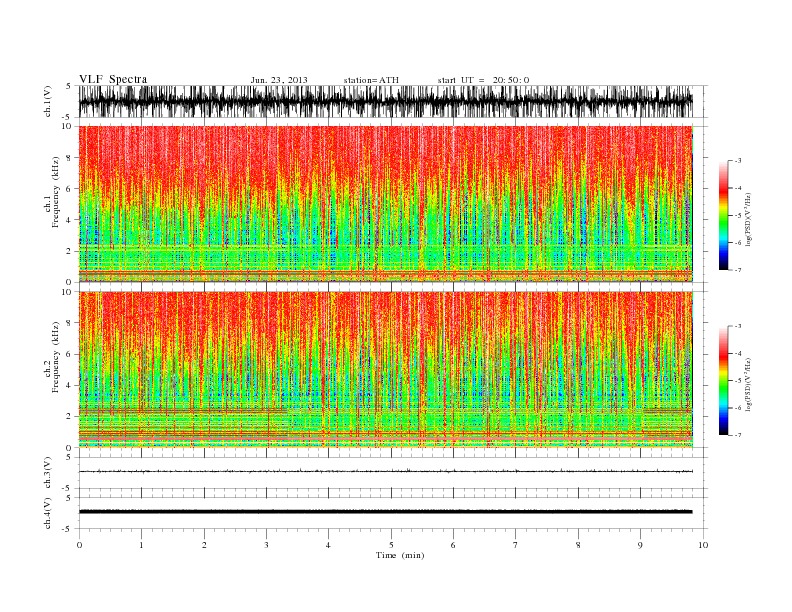Click inside the ch.2 spectrogram panel
Screen dimensions: 792x612
coord(385,370)
